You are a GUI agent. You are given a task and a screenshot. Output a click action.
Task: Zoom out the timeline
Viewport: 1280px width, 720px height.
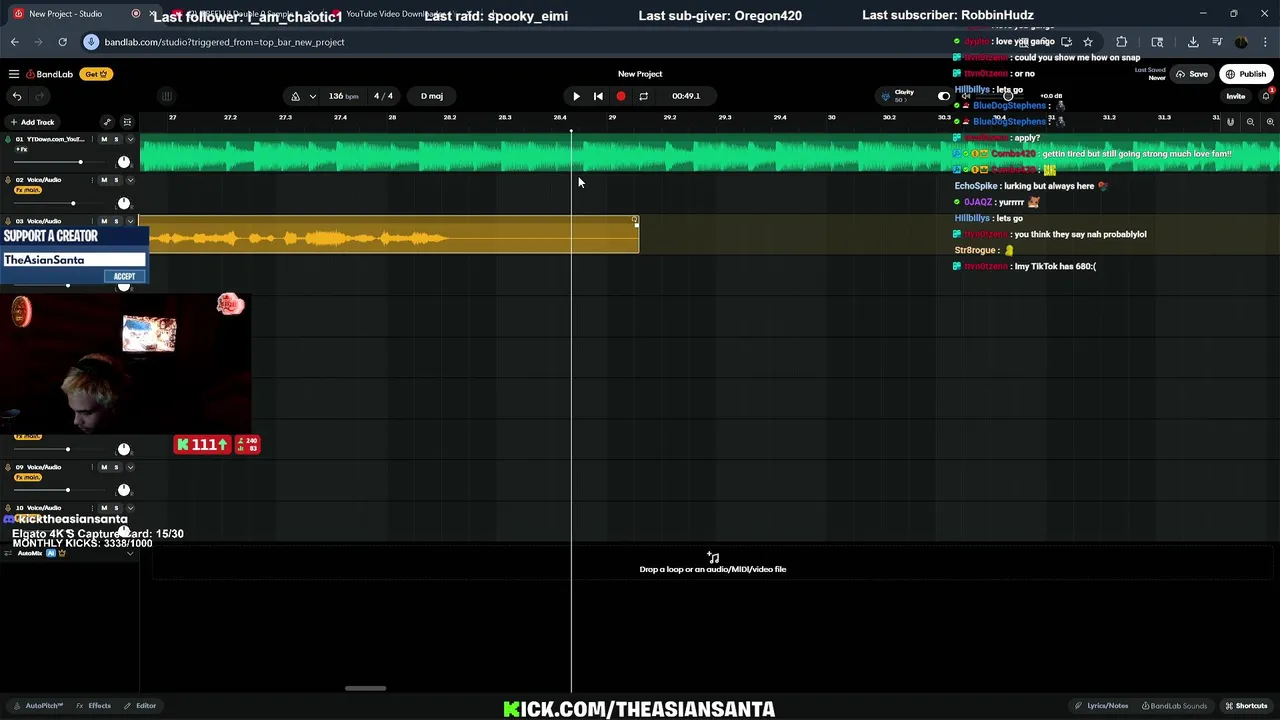(x=1250, y=122)
